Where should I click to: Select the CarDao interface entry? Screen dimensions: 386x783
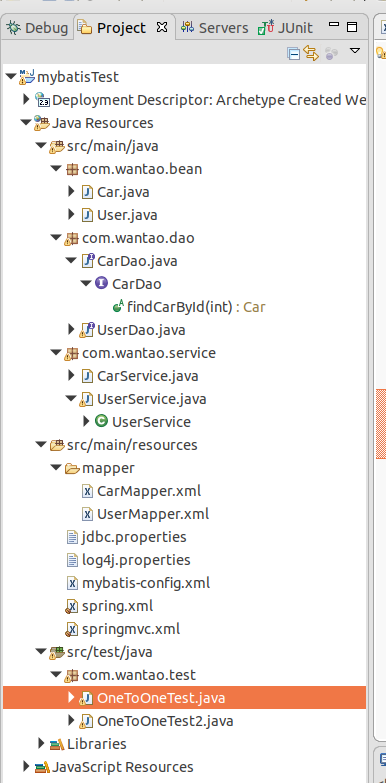[137, 284]
